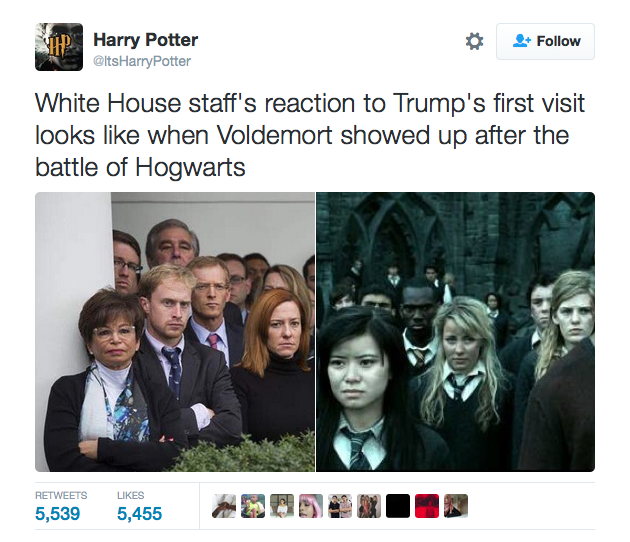Follow the Harry Potter account
Screen dimensions: 630x542
coord(545,41)
